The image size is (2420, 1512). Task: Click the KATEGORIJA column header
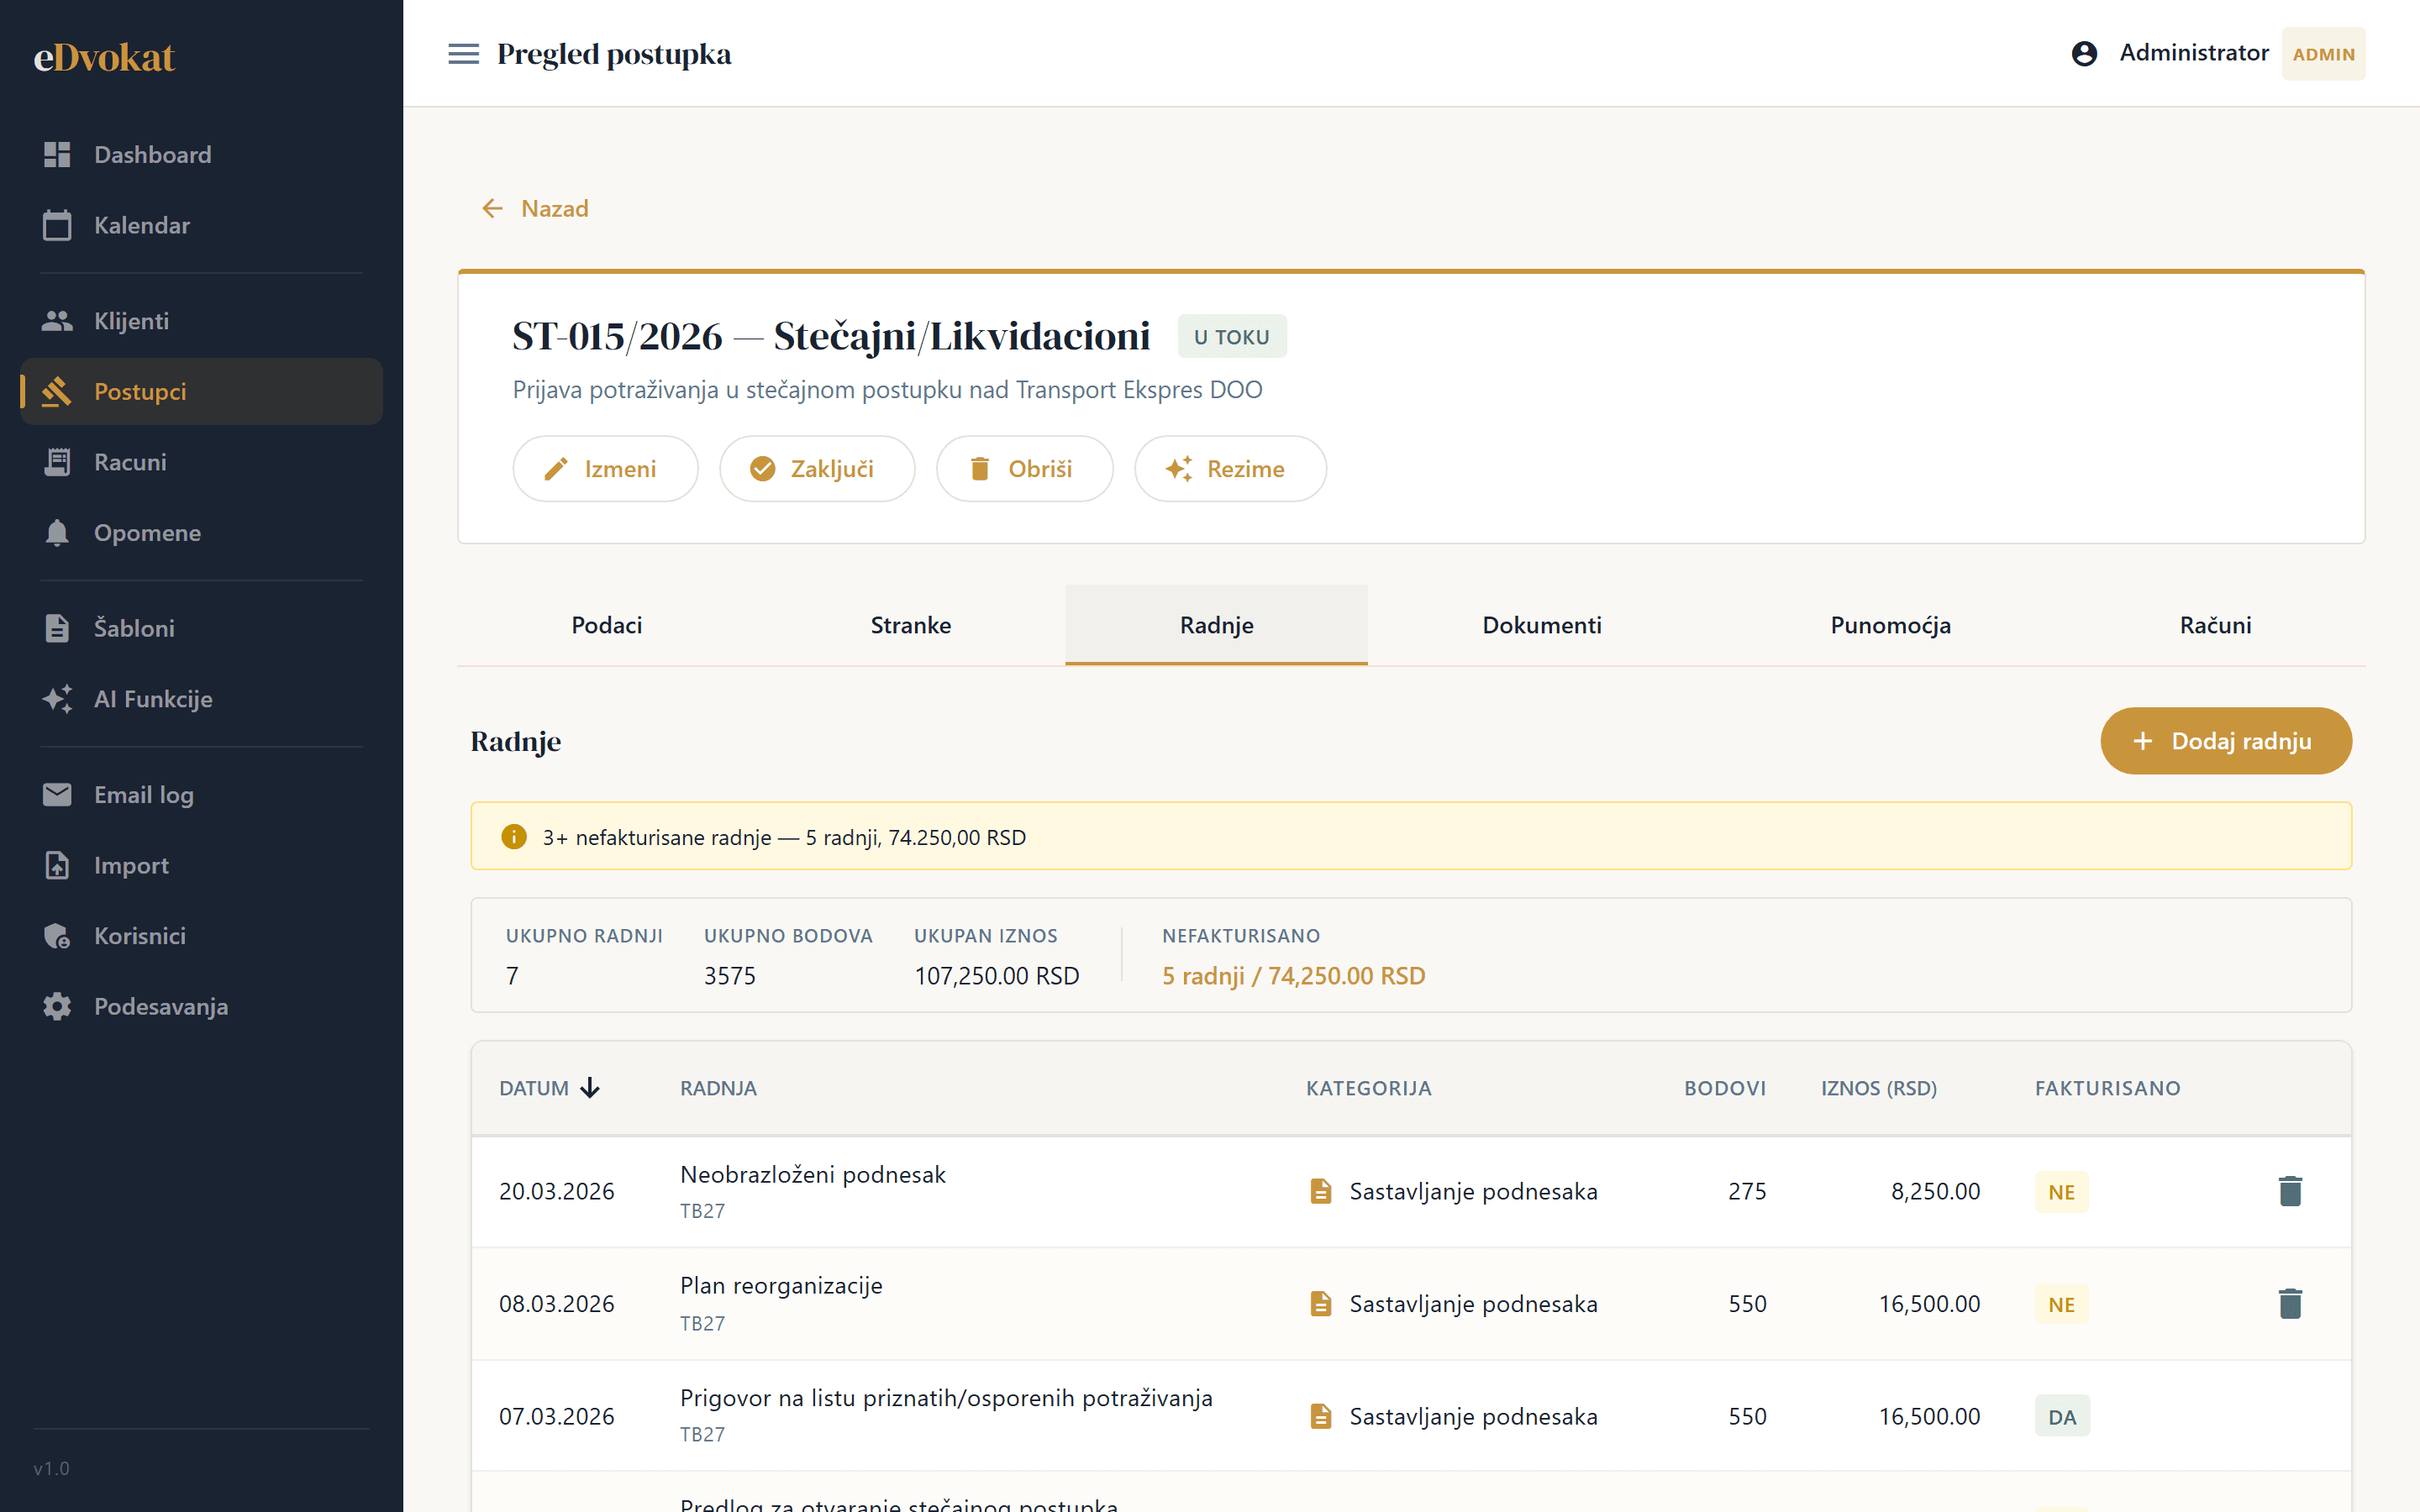[1368, 1088]
